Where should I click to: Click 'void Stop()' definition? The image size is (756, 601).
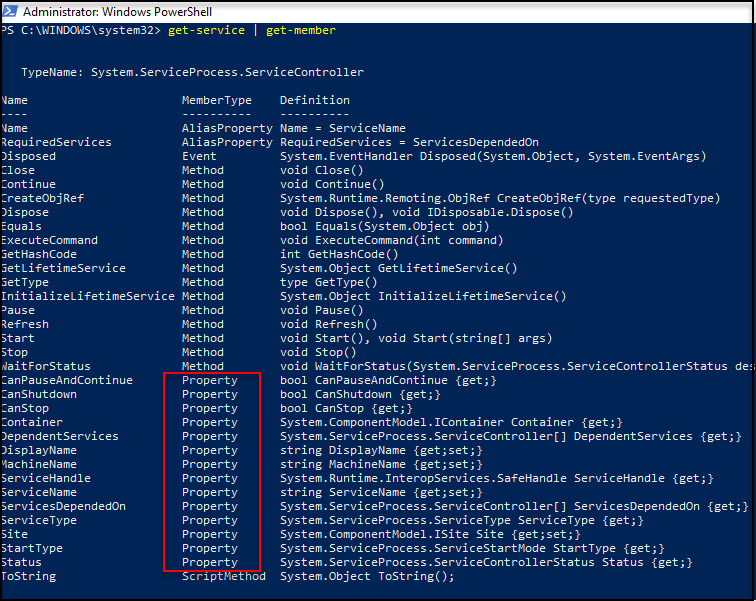pos(318,352)
